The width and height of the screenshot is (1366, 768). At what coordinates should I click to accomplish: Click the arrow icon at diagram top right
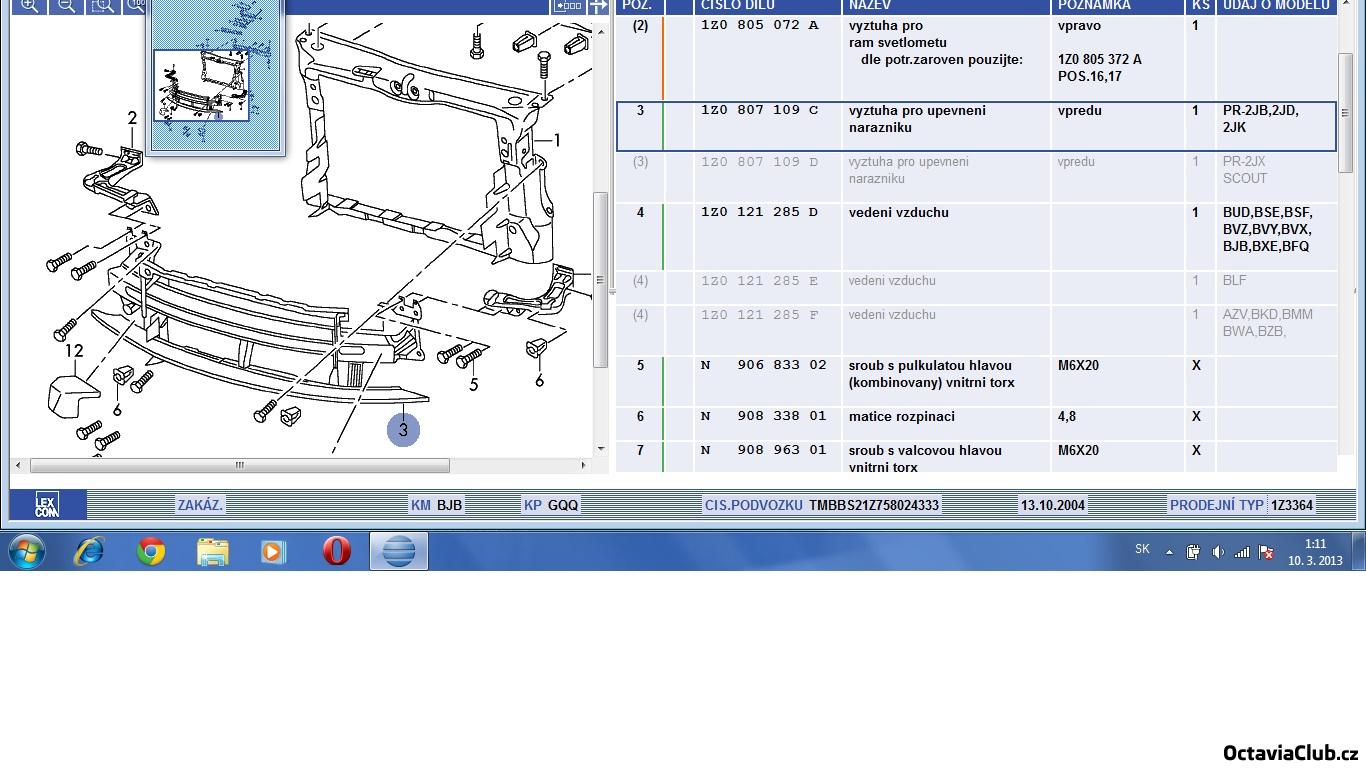[x=598, y=5]
